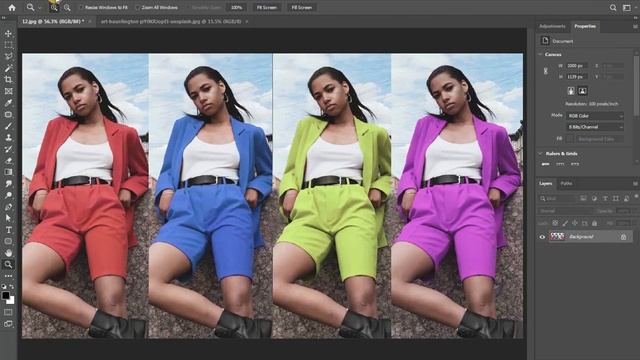Select the Frame tool
Image resolution: width=640 pixels, height=360 pixels.
pyautogui.click(x=8, y=91)
